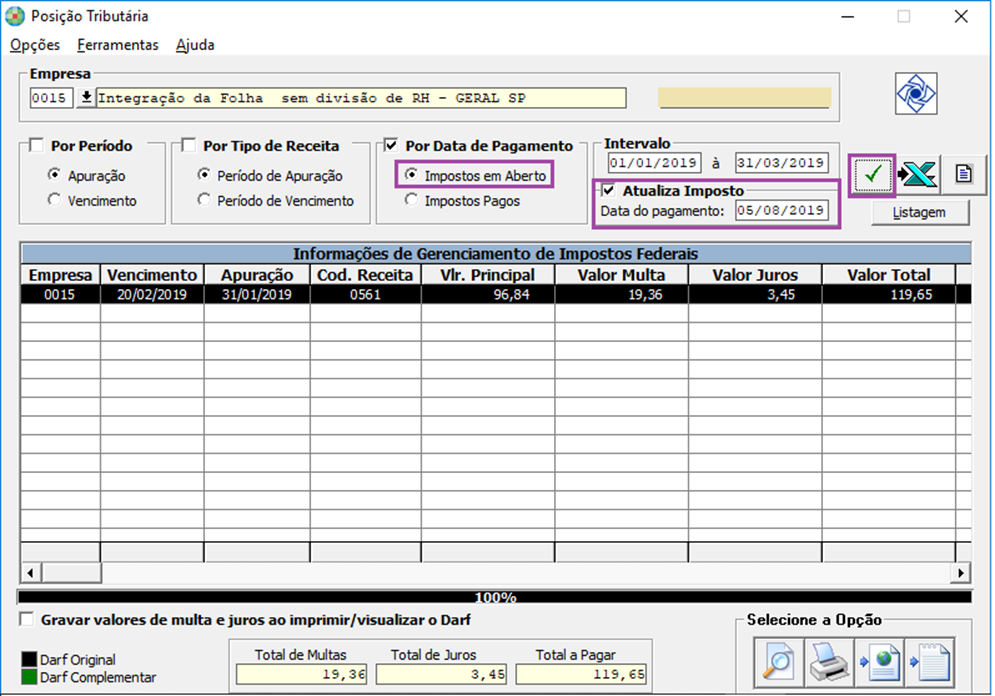Click the blank yellow field beside company name
The width and height of the screenshot is (995, 696).
tap(744, 98)
